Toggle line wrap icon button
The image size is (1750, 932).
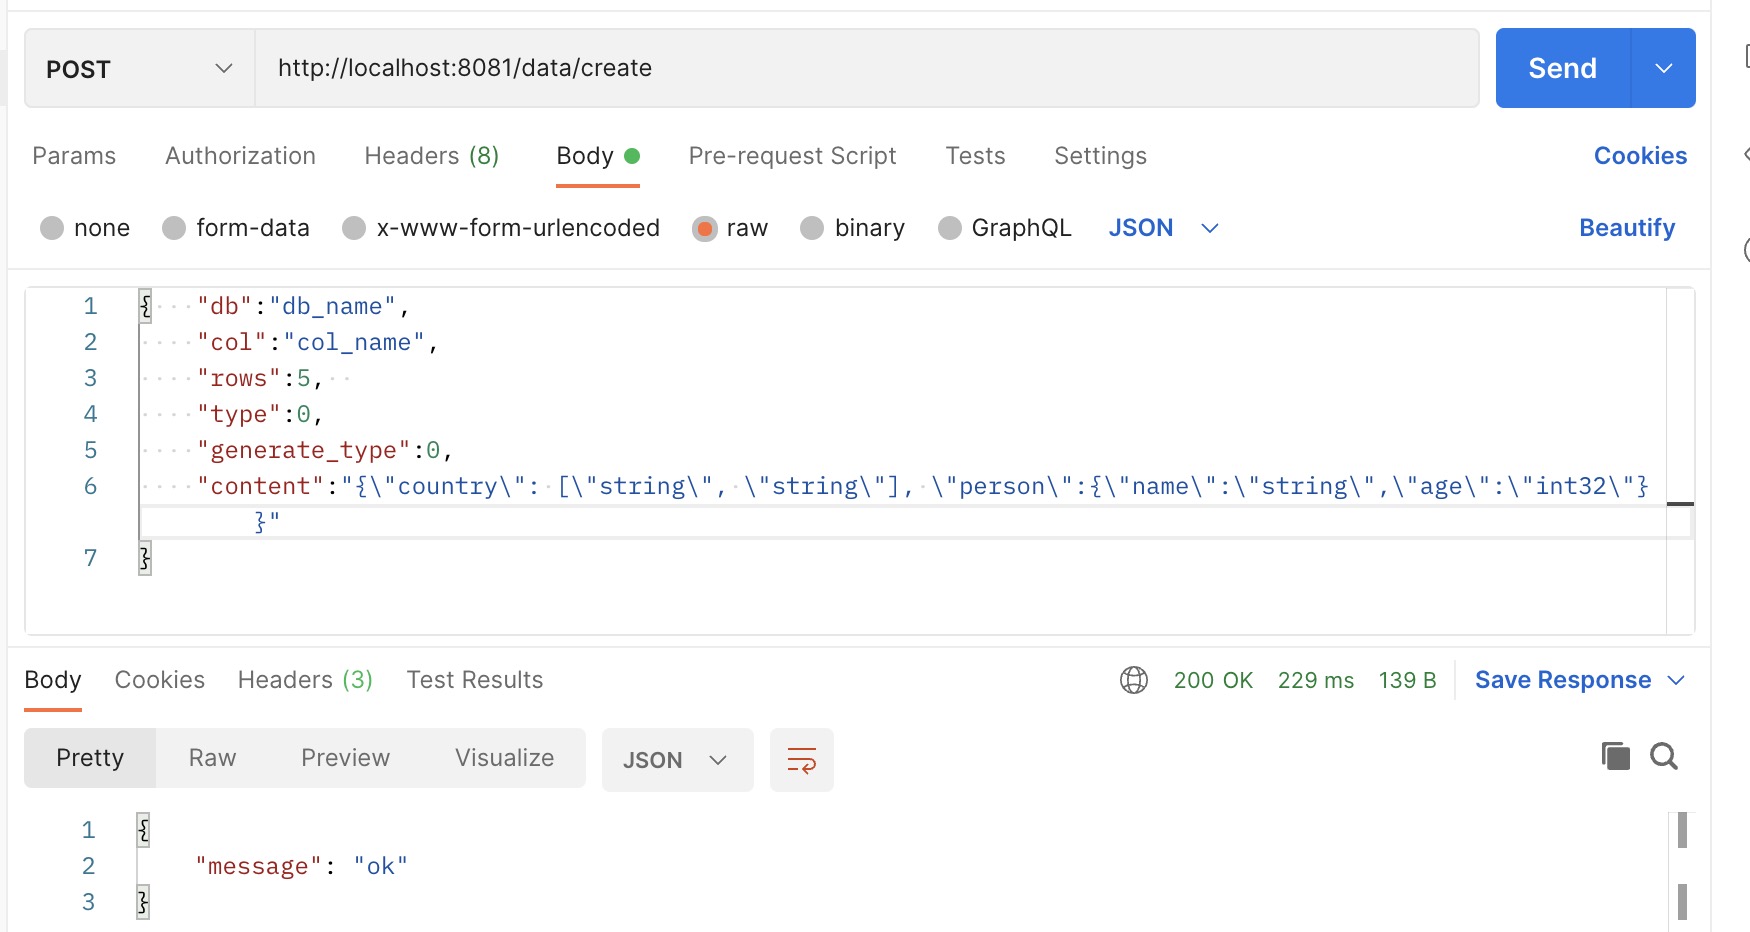tap(801, 760)
